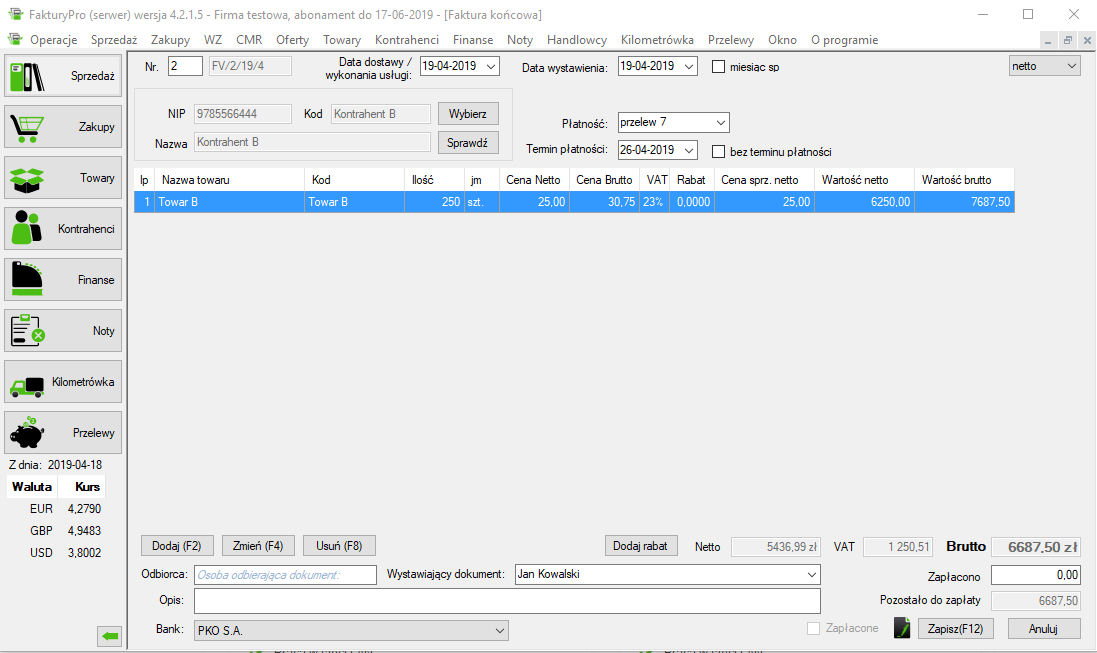This screenshot has height=653, width=1097.
Task: Click the Zapisz(F12) save button
Action: [955, 629]
